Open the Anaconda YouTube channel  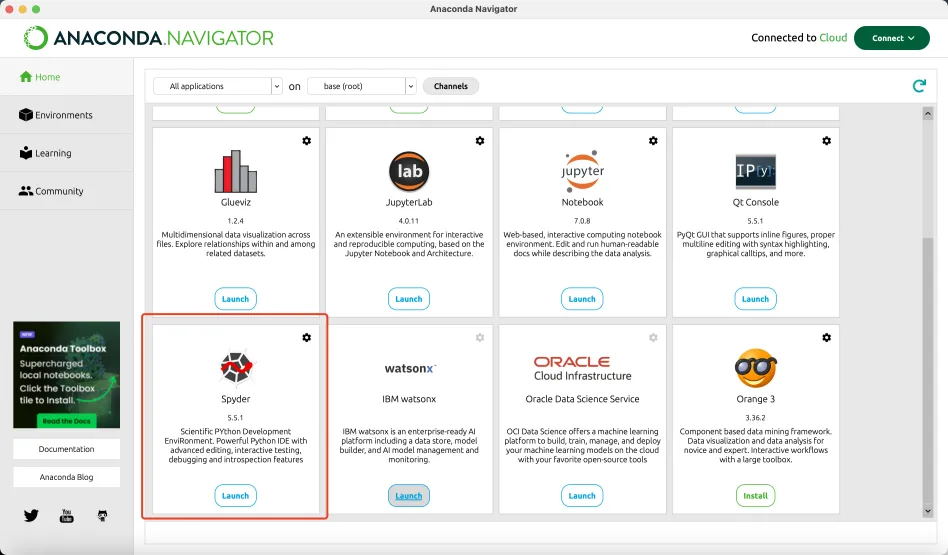pos(67,515)
